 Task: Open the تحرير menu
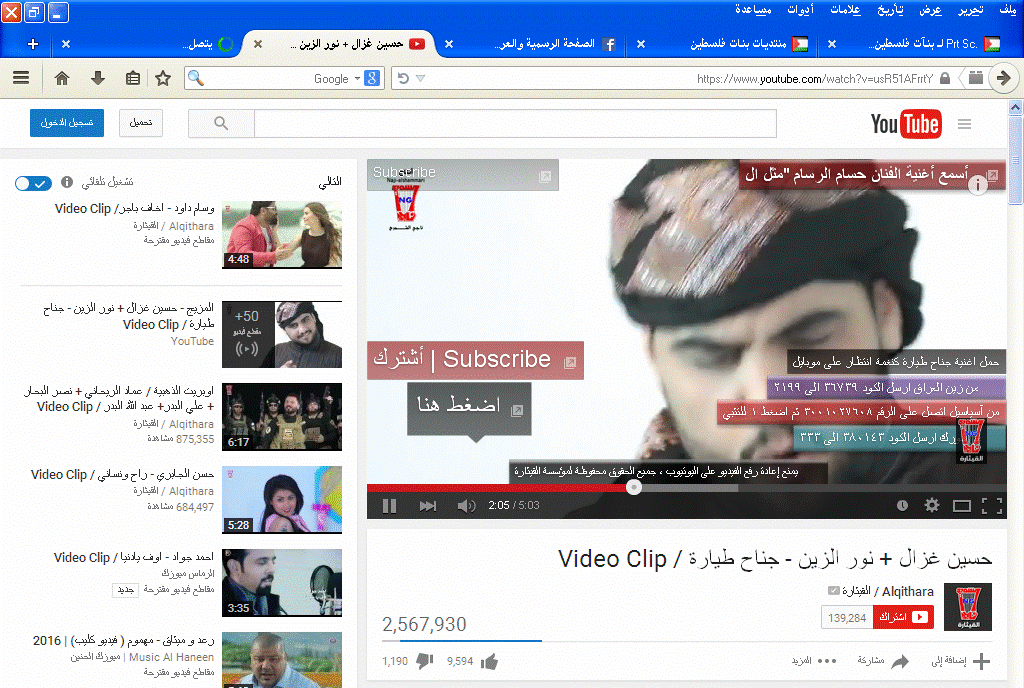click(970, 10)
